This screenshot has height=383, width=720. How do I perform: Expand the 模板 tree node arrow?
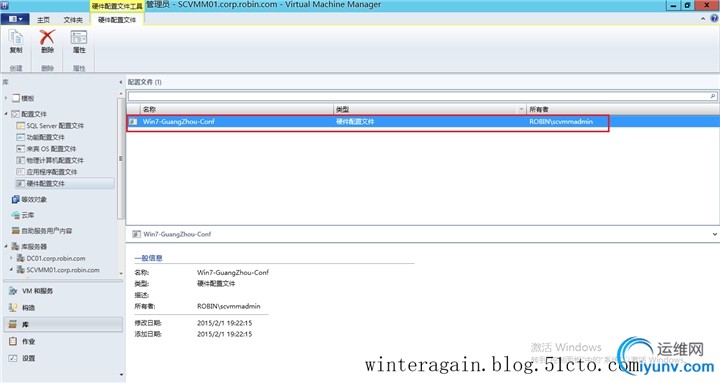click(6, 98)
